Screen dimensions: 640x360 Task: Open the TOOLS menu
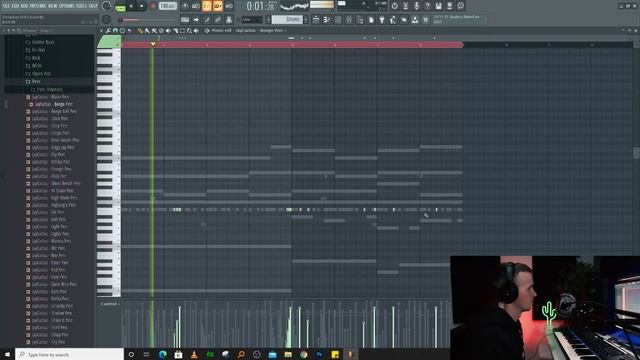82,6
